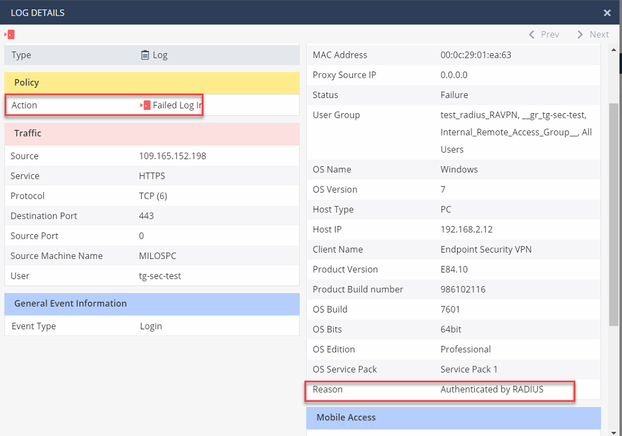Click the product version E84.10
This screenshot has height=436, width=622.
[x=454, y=269]
